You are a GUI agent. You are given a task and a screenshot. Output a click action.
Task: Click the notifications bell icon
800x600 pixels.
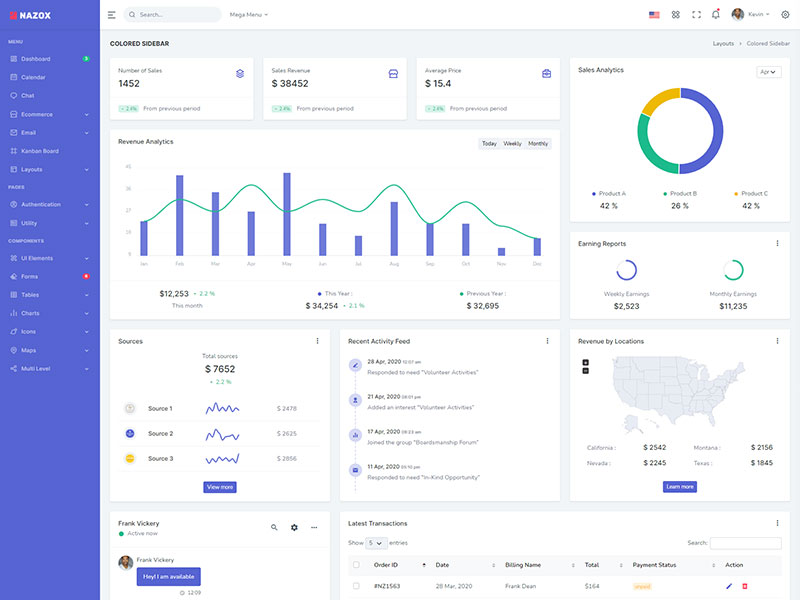[716, 14]
